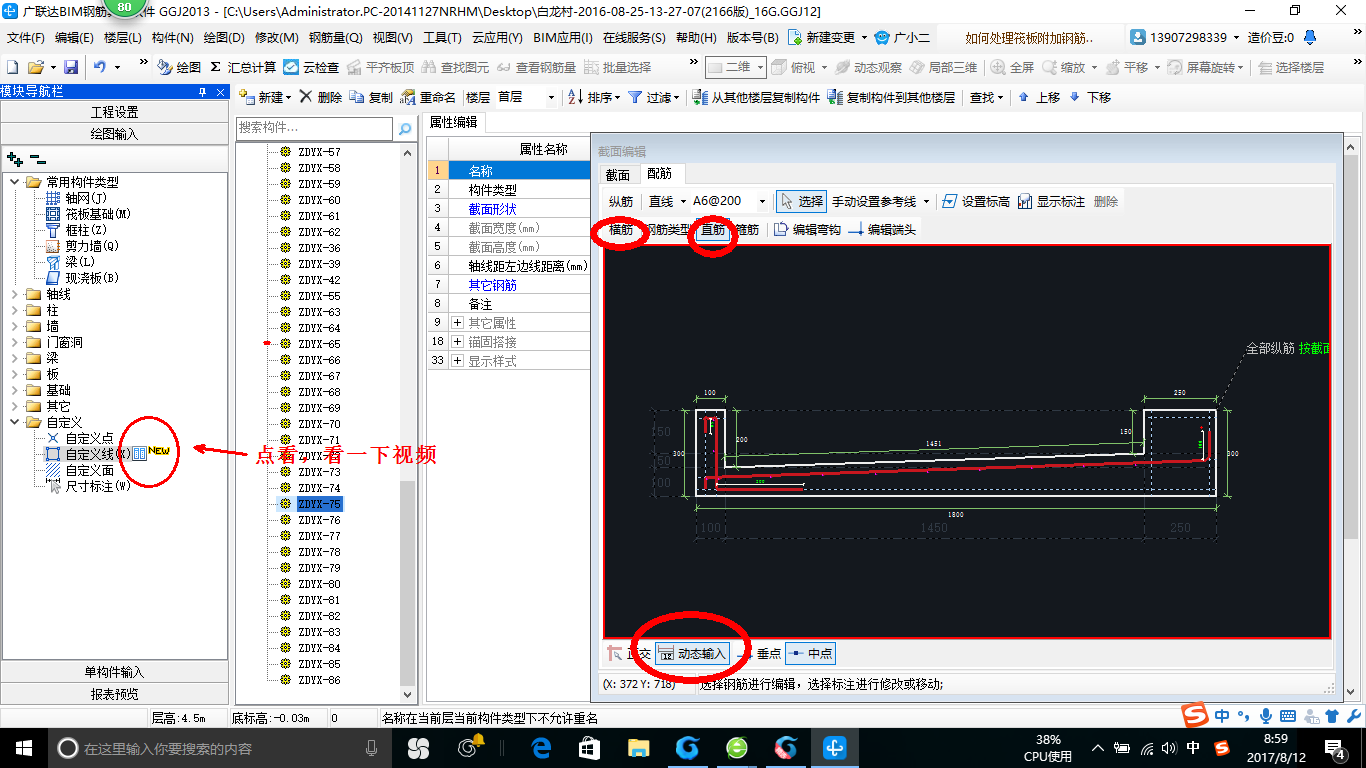This screenshot has width=1366, height=768.
Task: Click 设置标高 in section editor
Action: [976, 201]
